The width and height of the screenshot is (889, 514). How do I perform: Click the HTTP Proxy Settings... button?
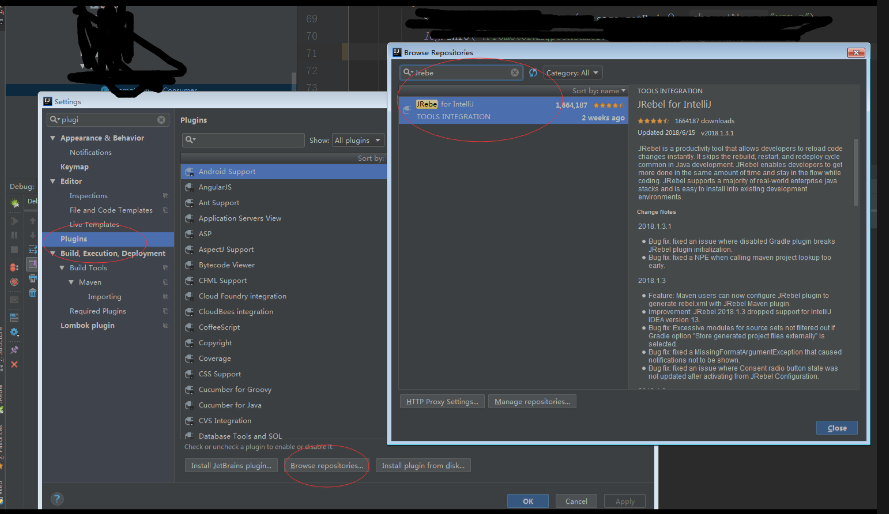(442, 401)
